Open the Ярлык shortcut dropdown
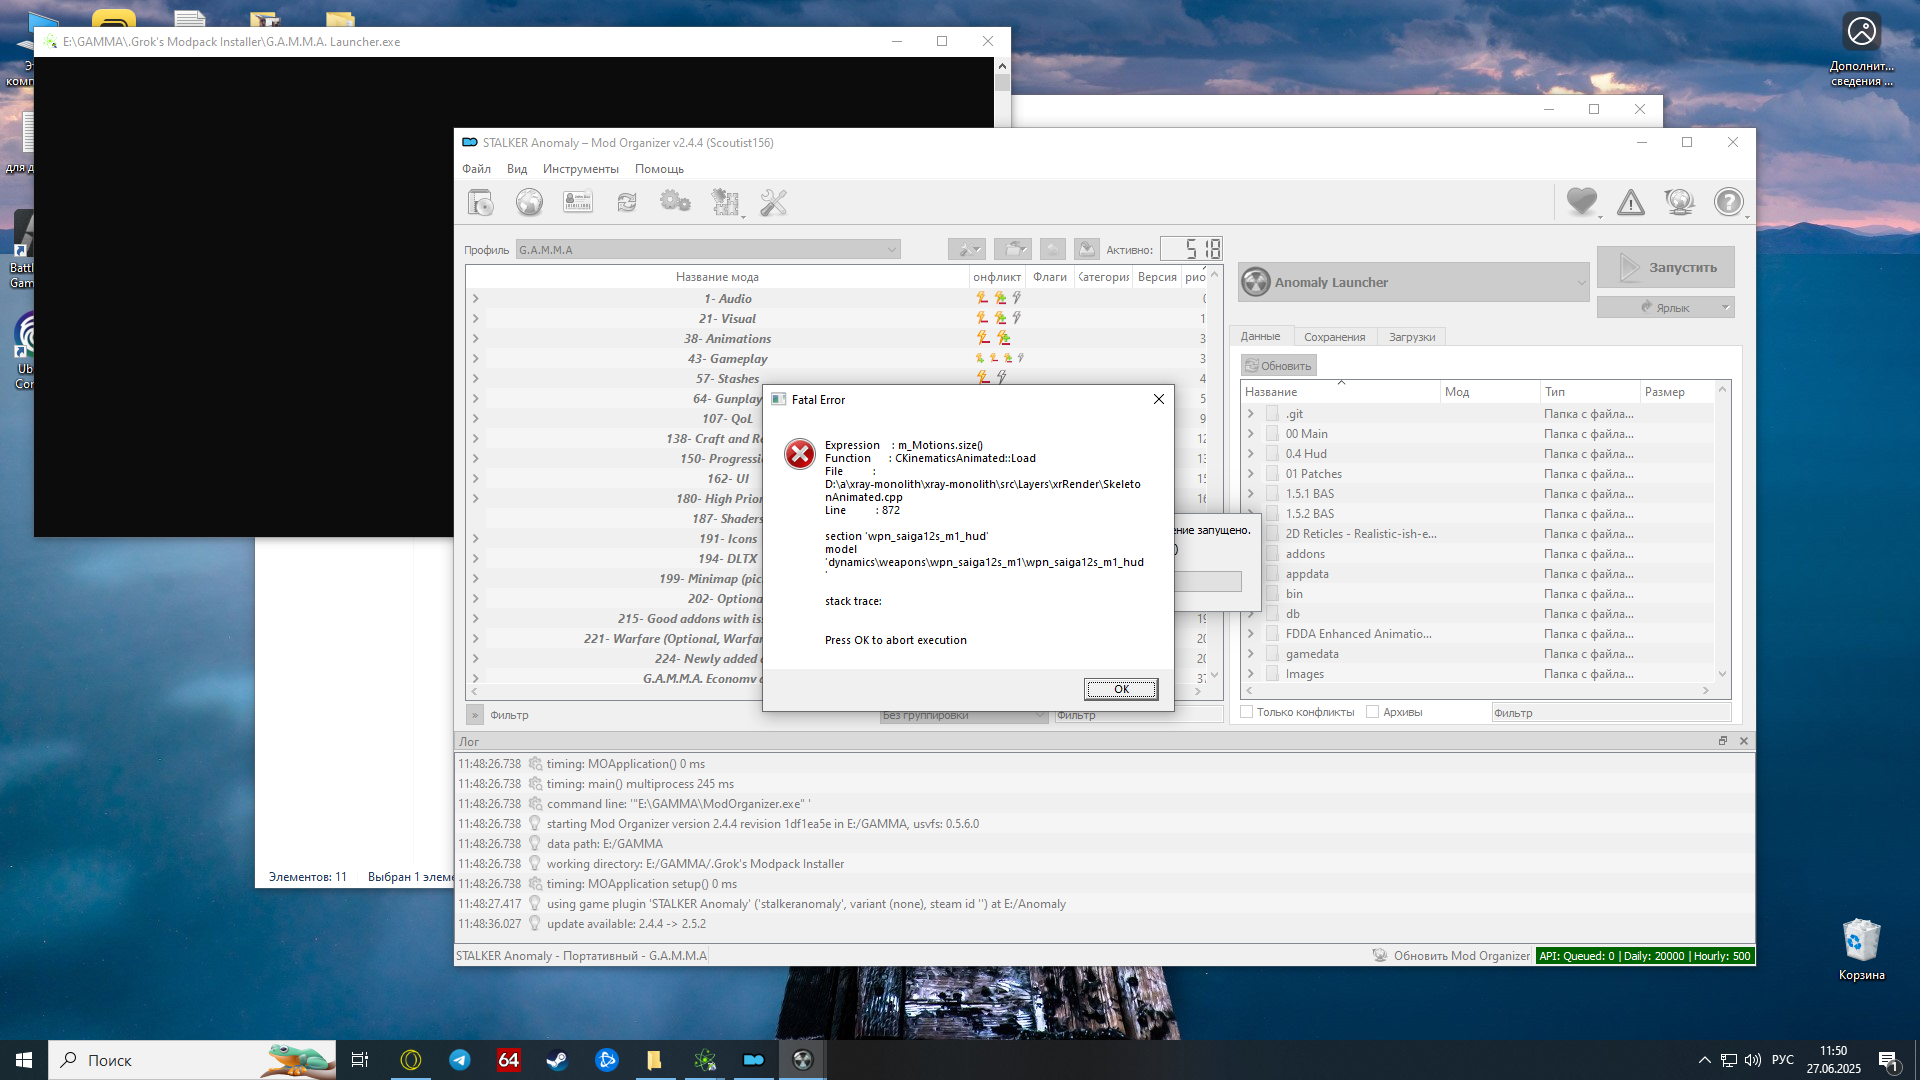 coord(1665,307)
